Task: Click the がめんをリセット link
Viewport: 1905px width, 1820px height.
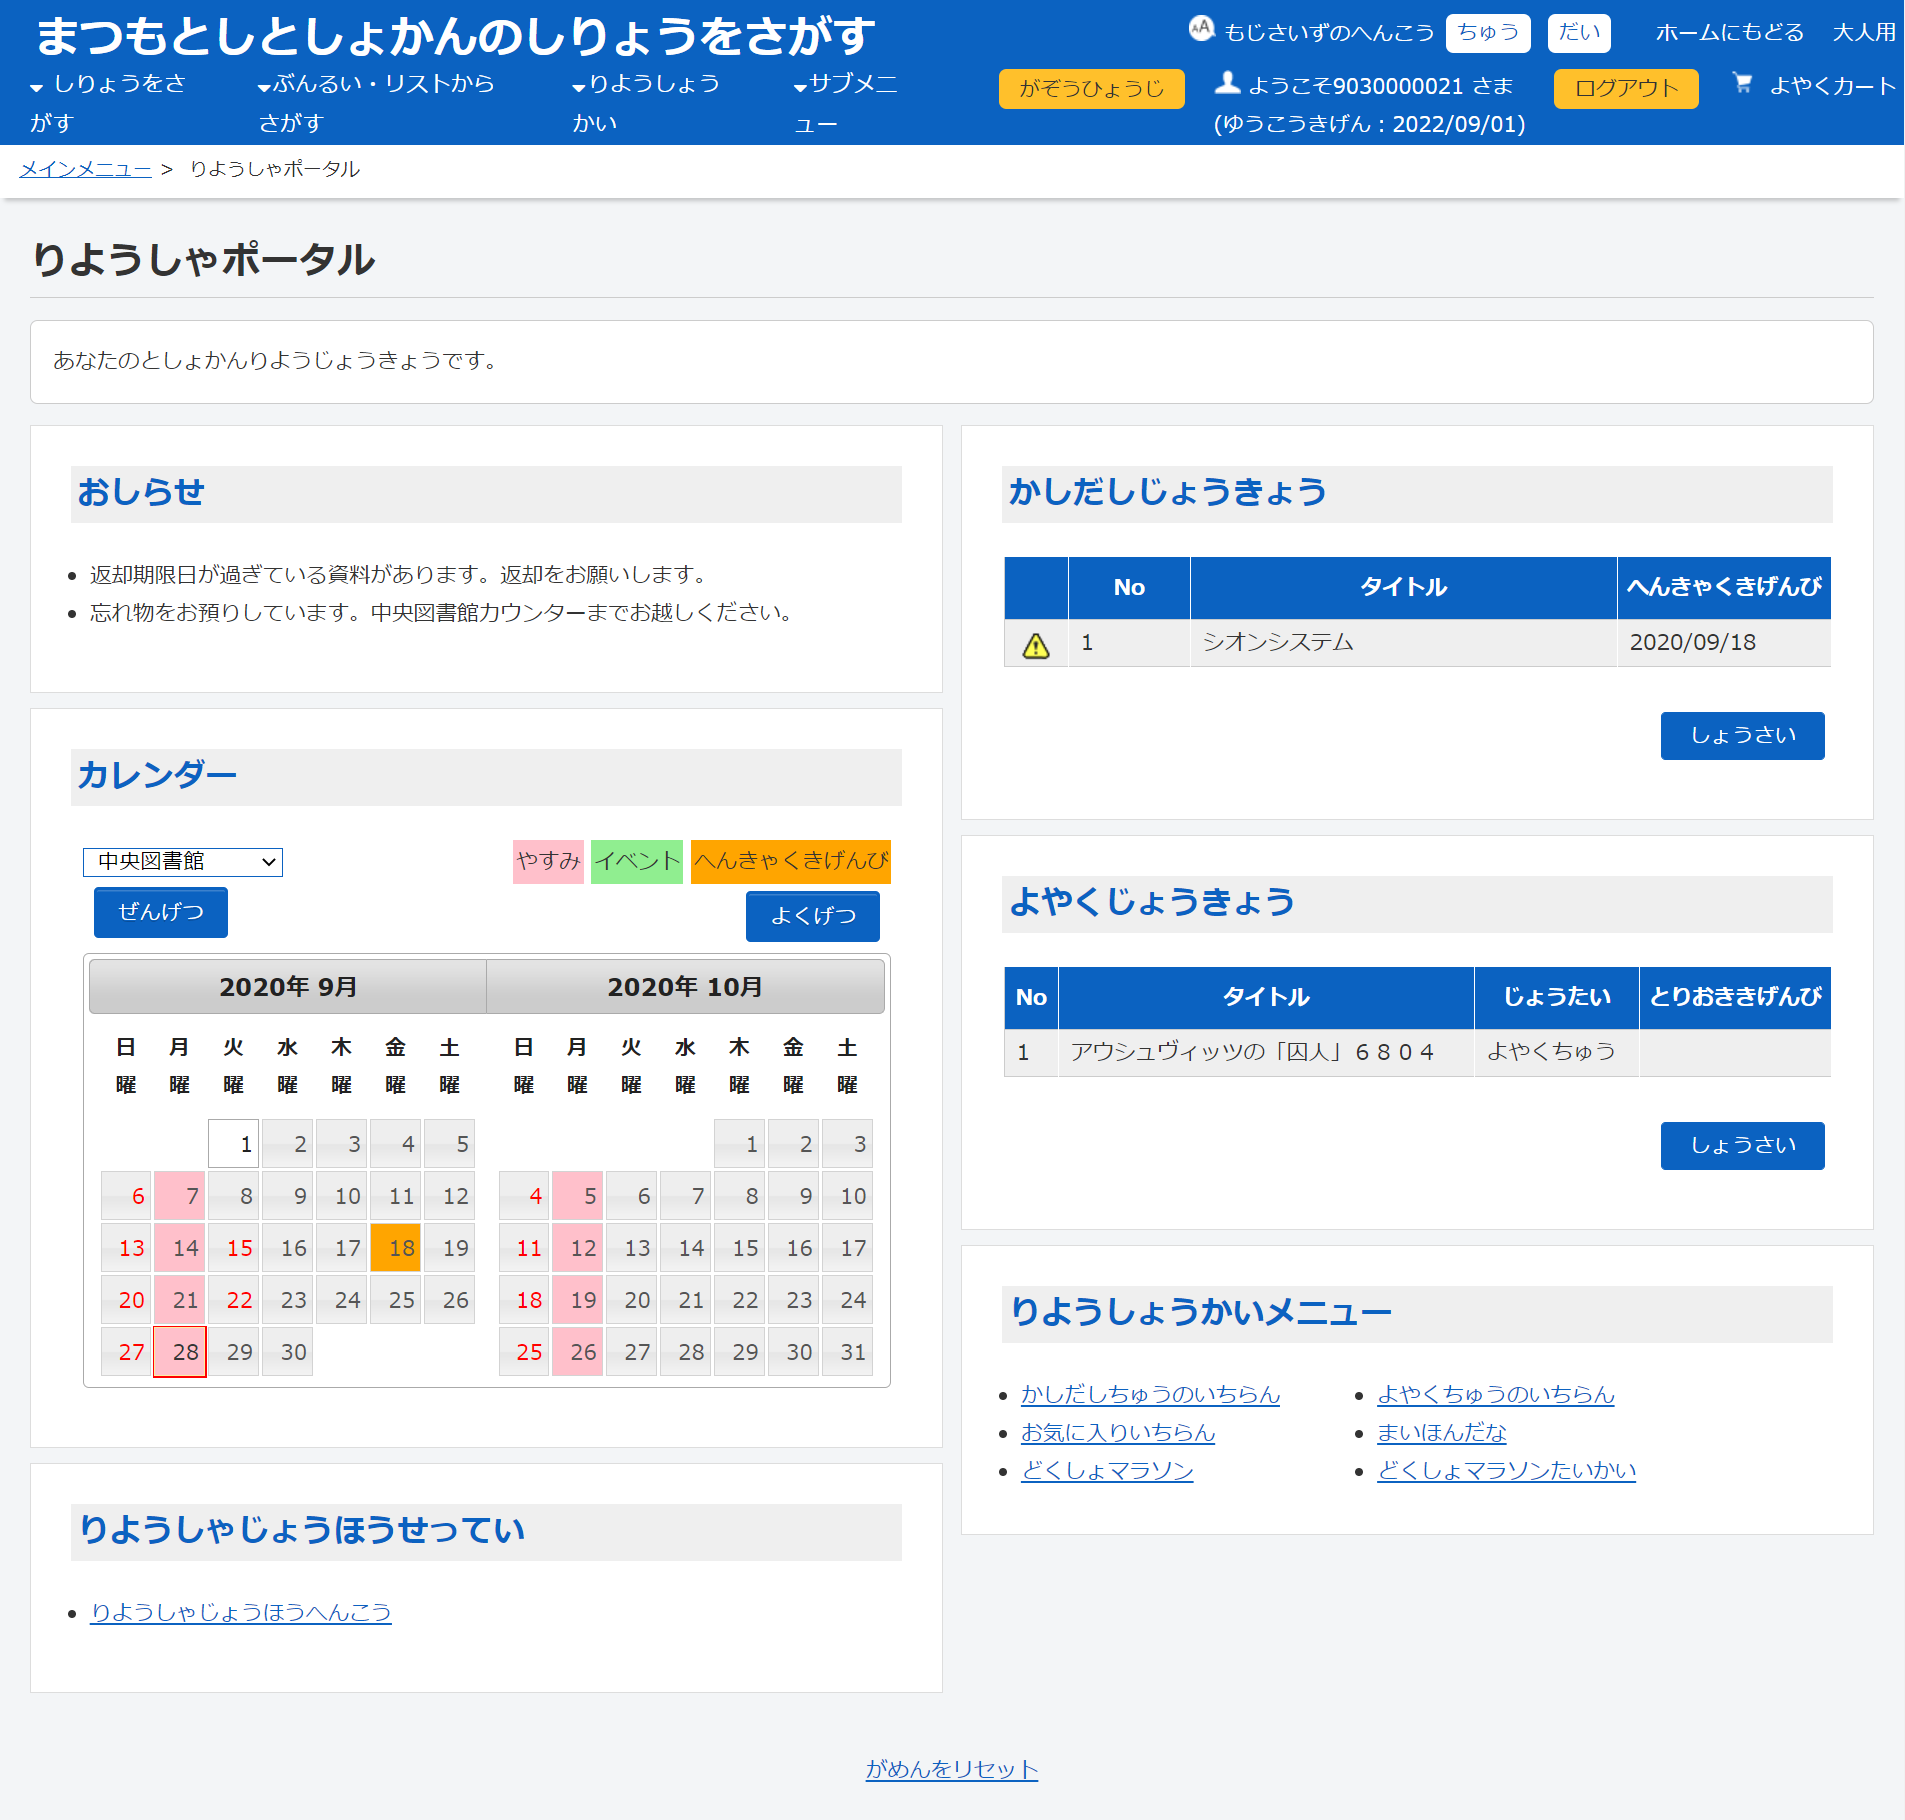Action: 952,1769
